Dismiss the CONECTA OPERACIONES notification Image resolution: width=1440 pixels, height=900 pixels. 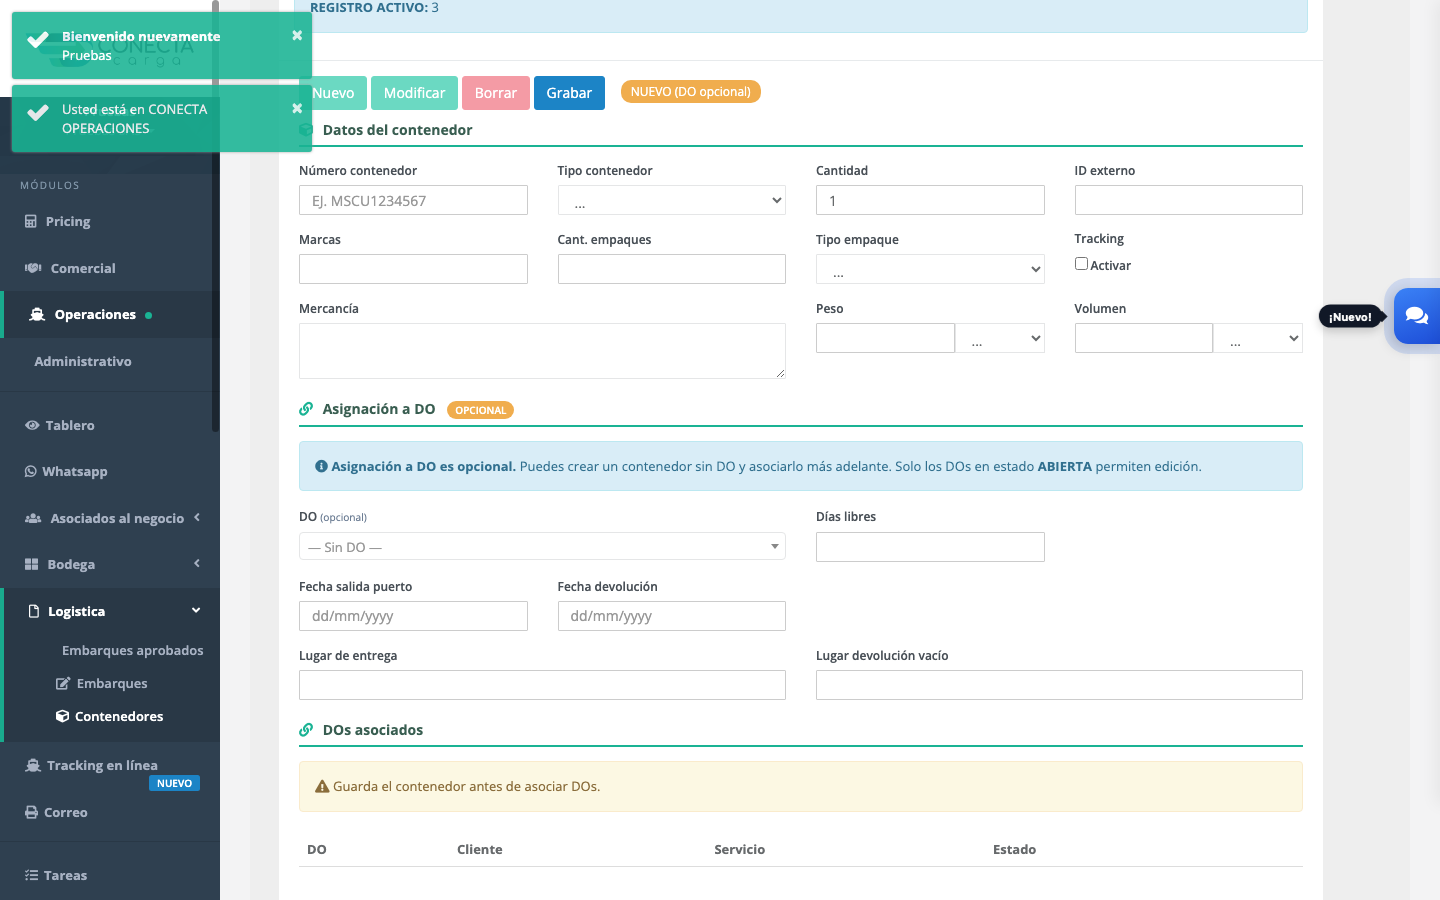297,108
